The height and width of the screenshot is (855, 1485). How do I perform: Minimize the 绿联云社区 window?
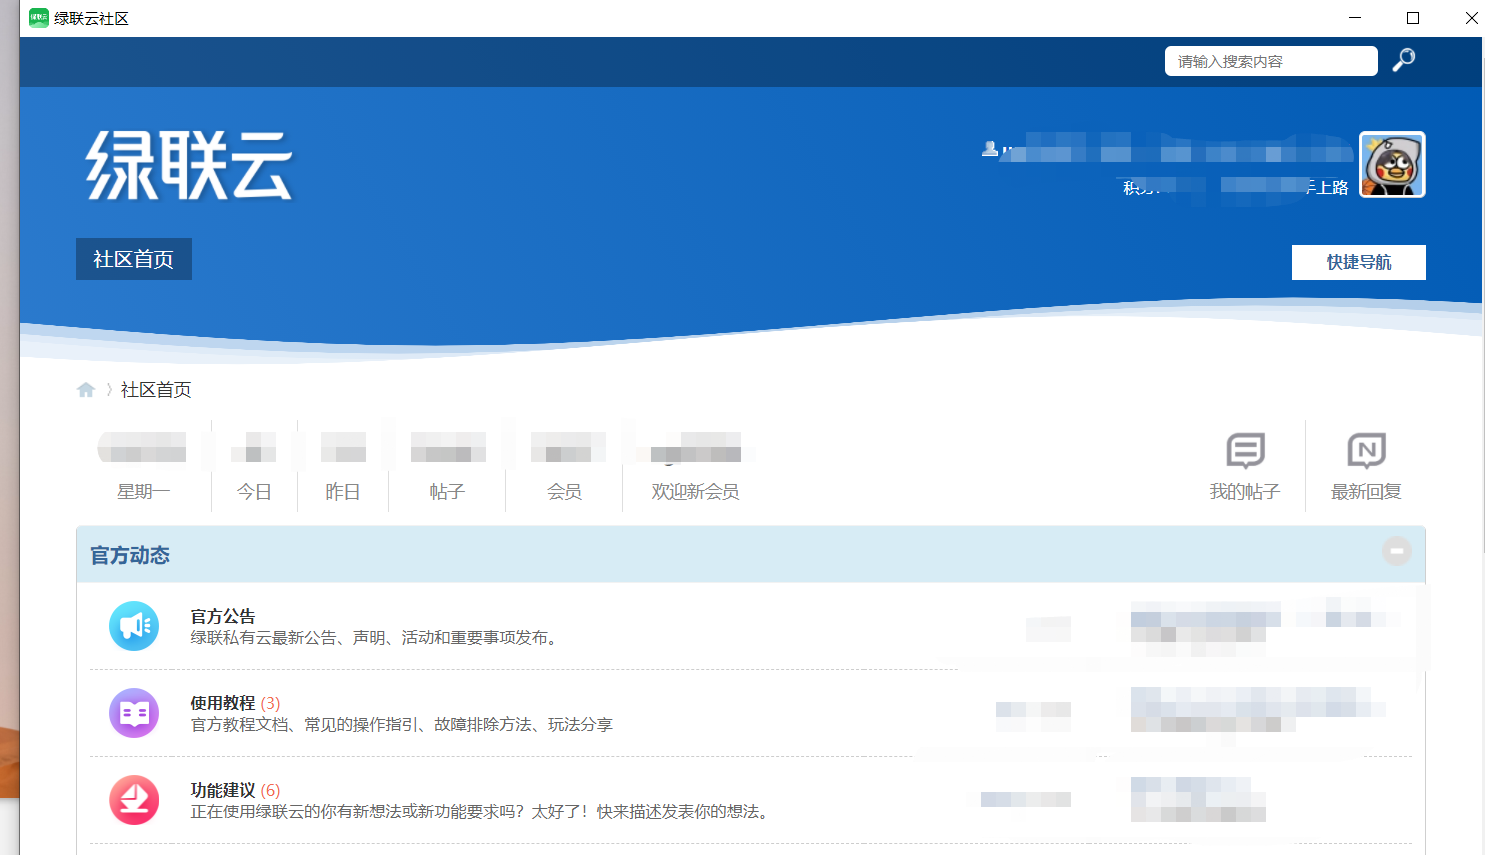[x=1355, y=18]
